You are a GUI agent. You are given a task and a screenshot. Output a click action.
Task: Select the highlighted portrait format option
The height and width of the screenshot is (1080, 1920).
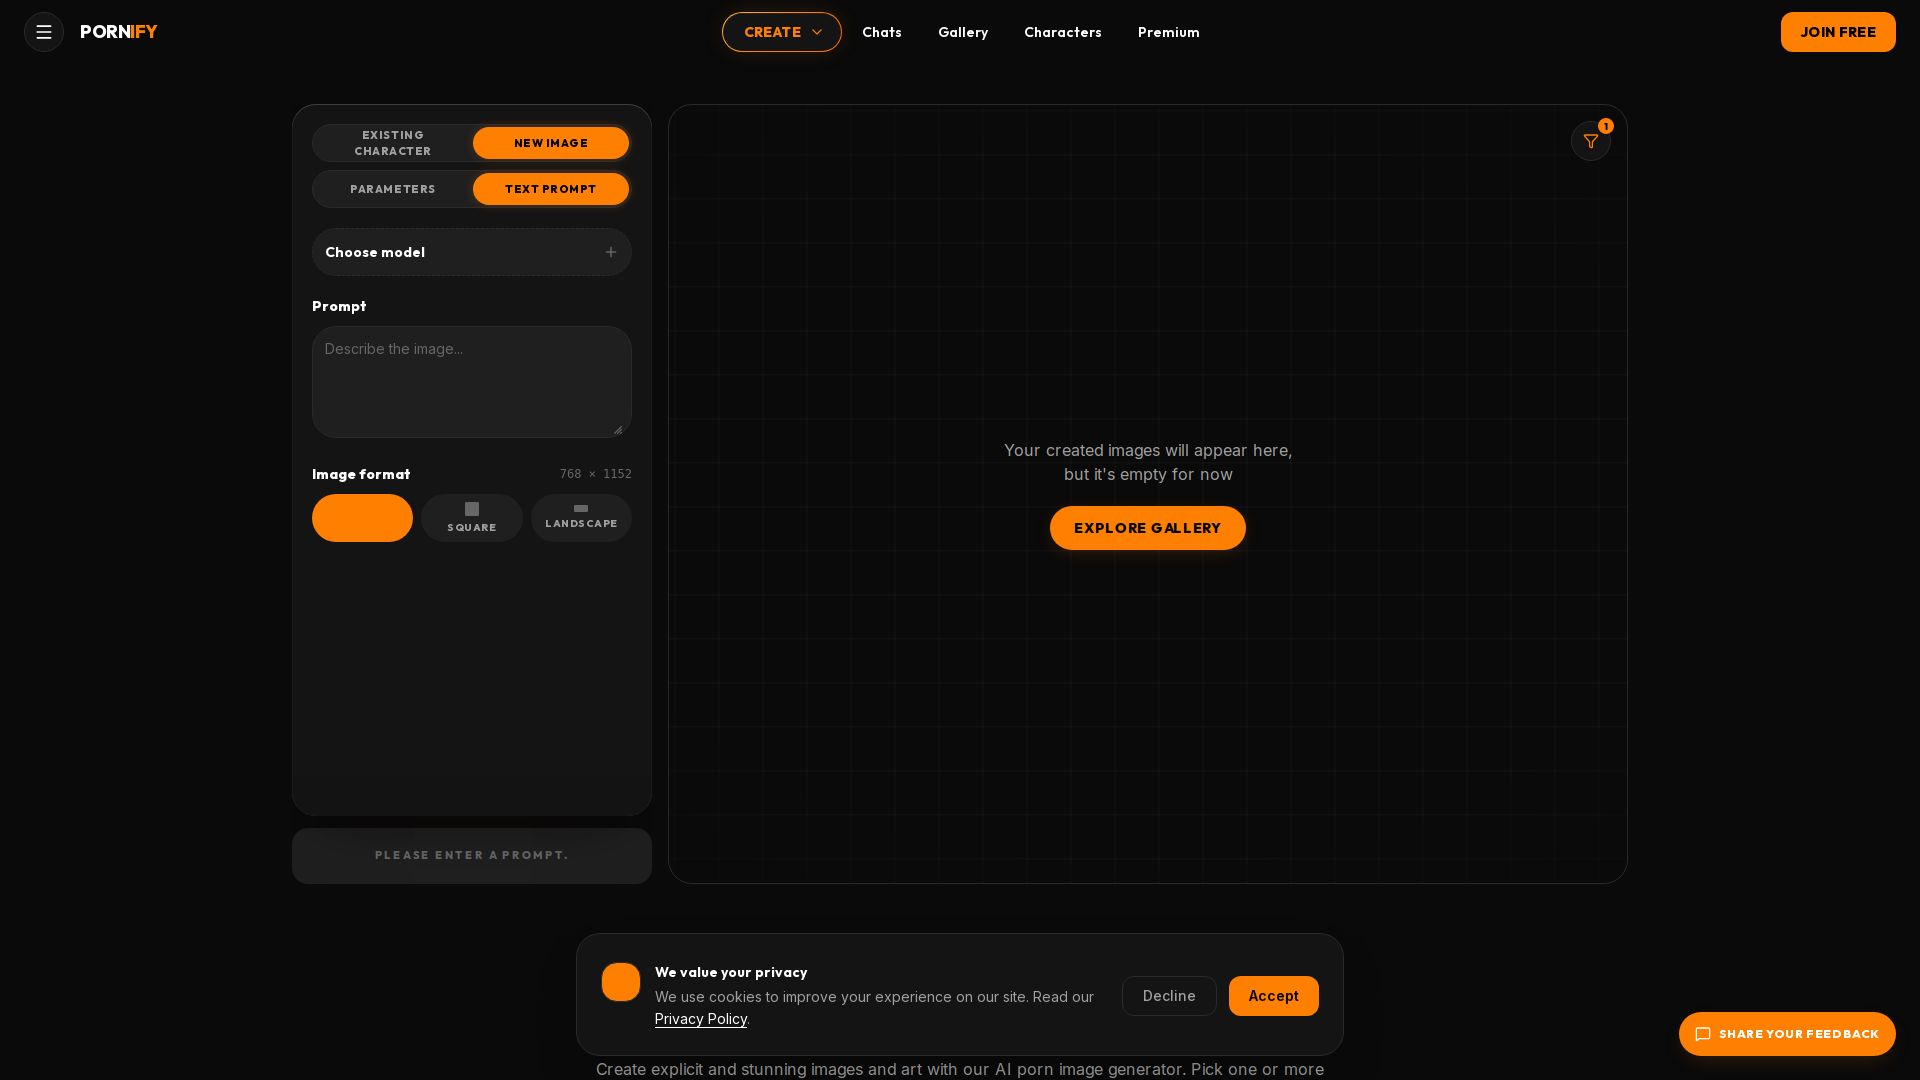coord(362,518)
